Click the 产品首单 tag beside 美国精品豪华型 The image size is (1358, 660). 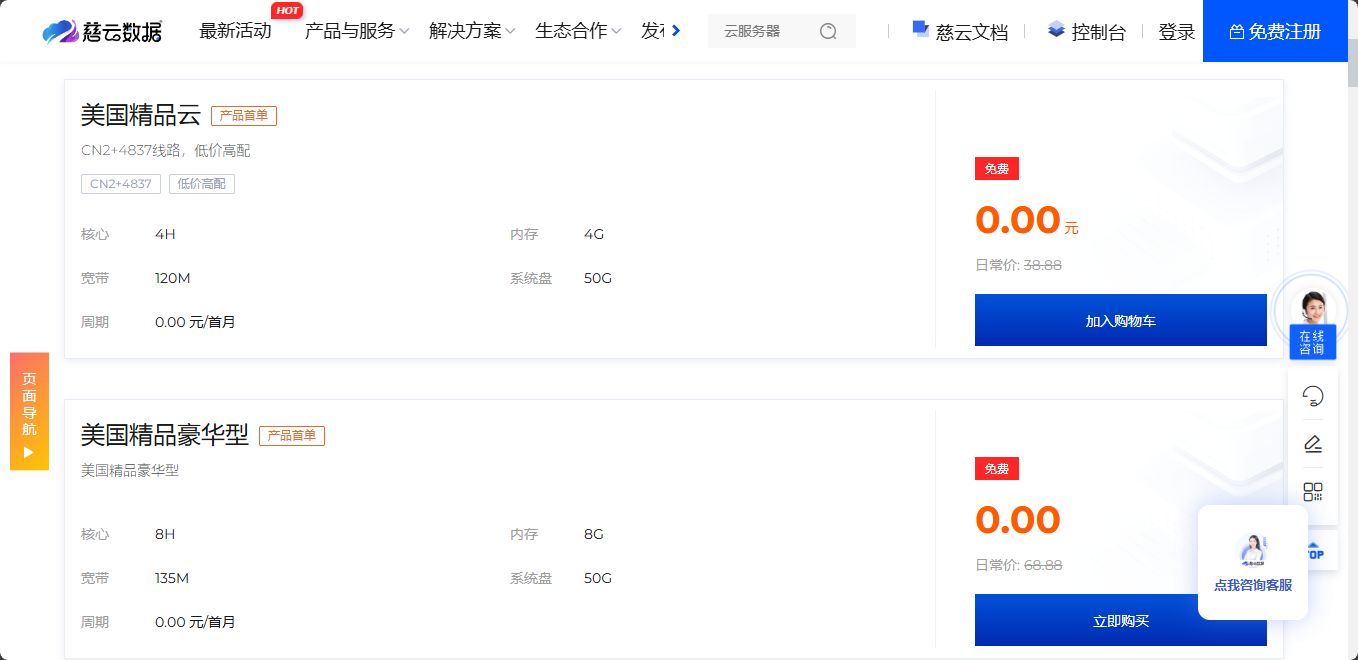pyautogui.click(x=292, y=436)
